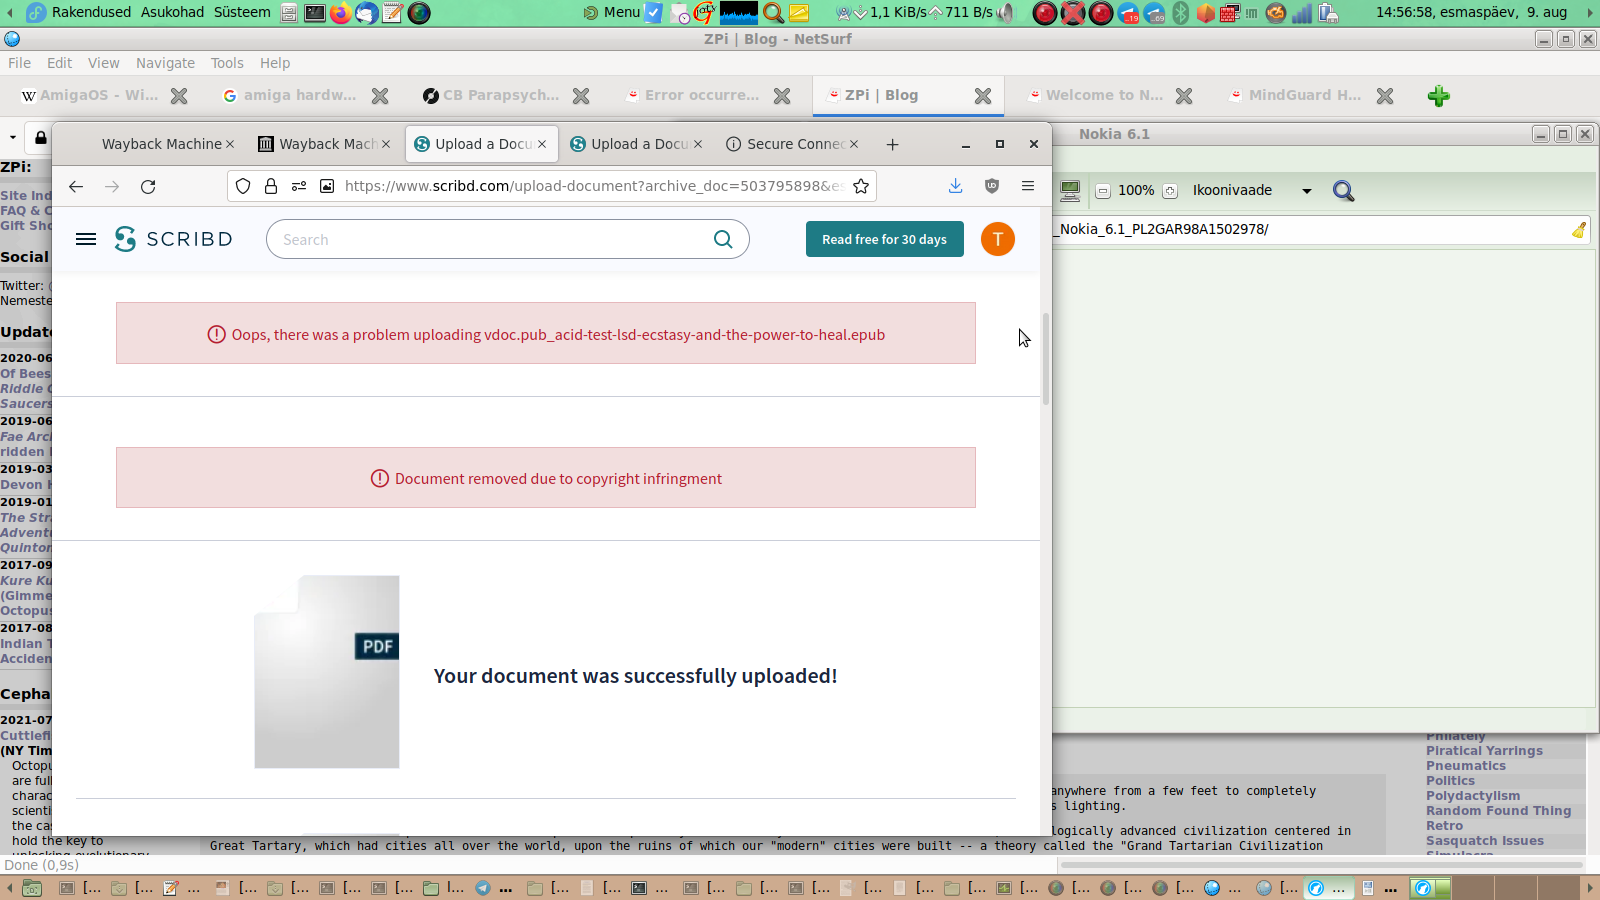
Task: Open NetSurf Edit menu
Action: (59, 63)
